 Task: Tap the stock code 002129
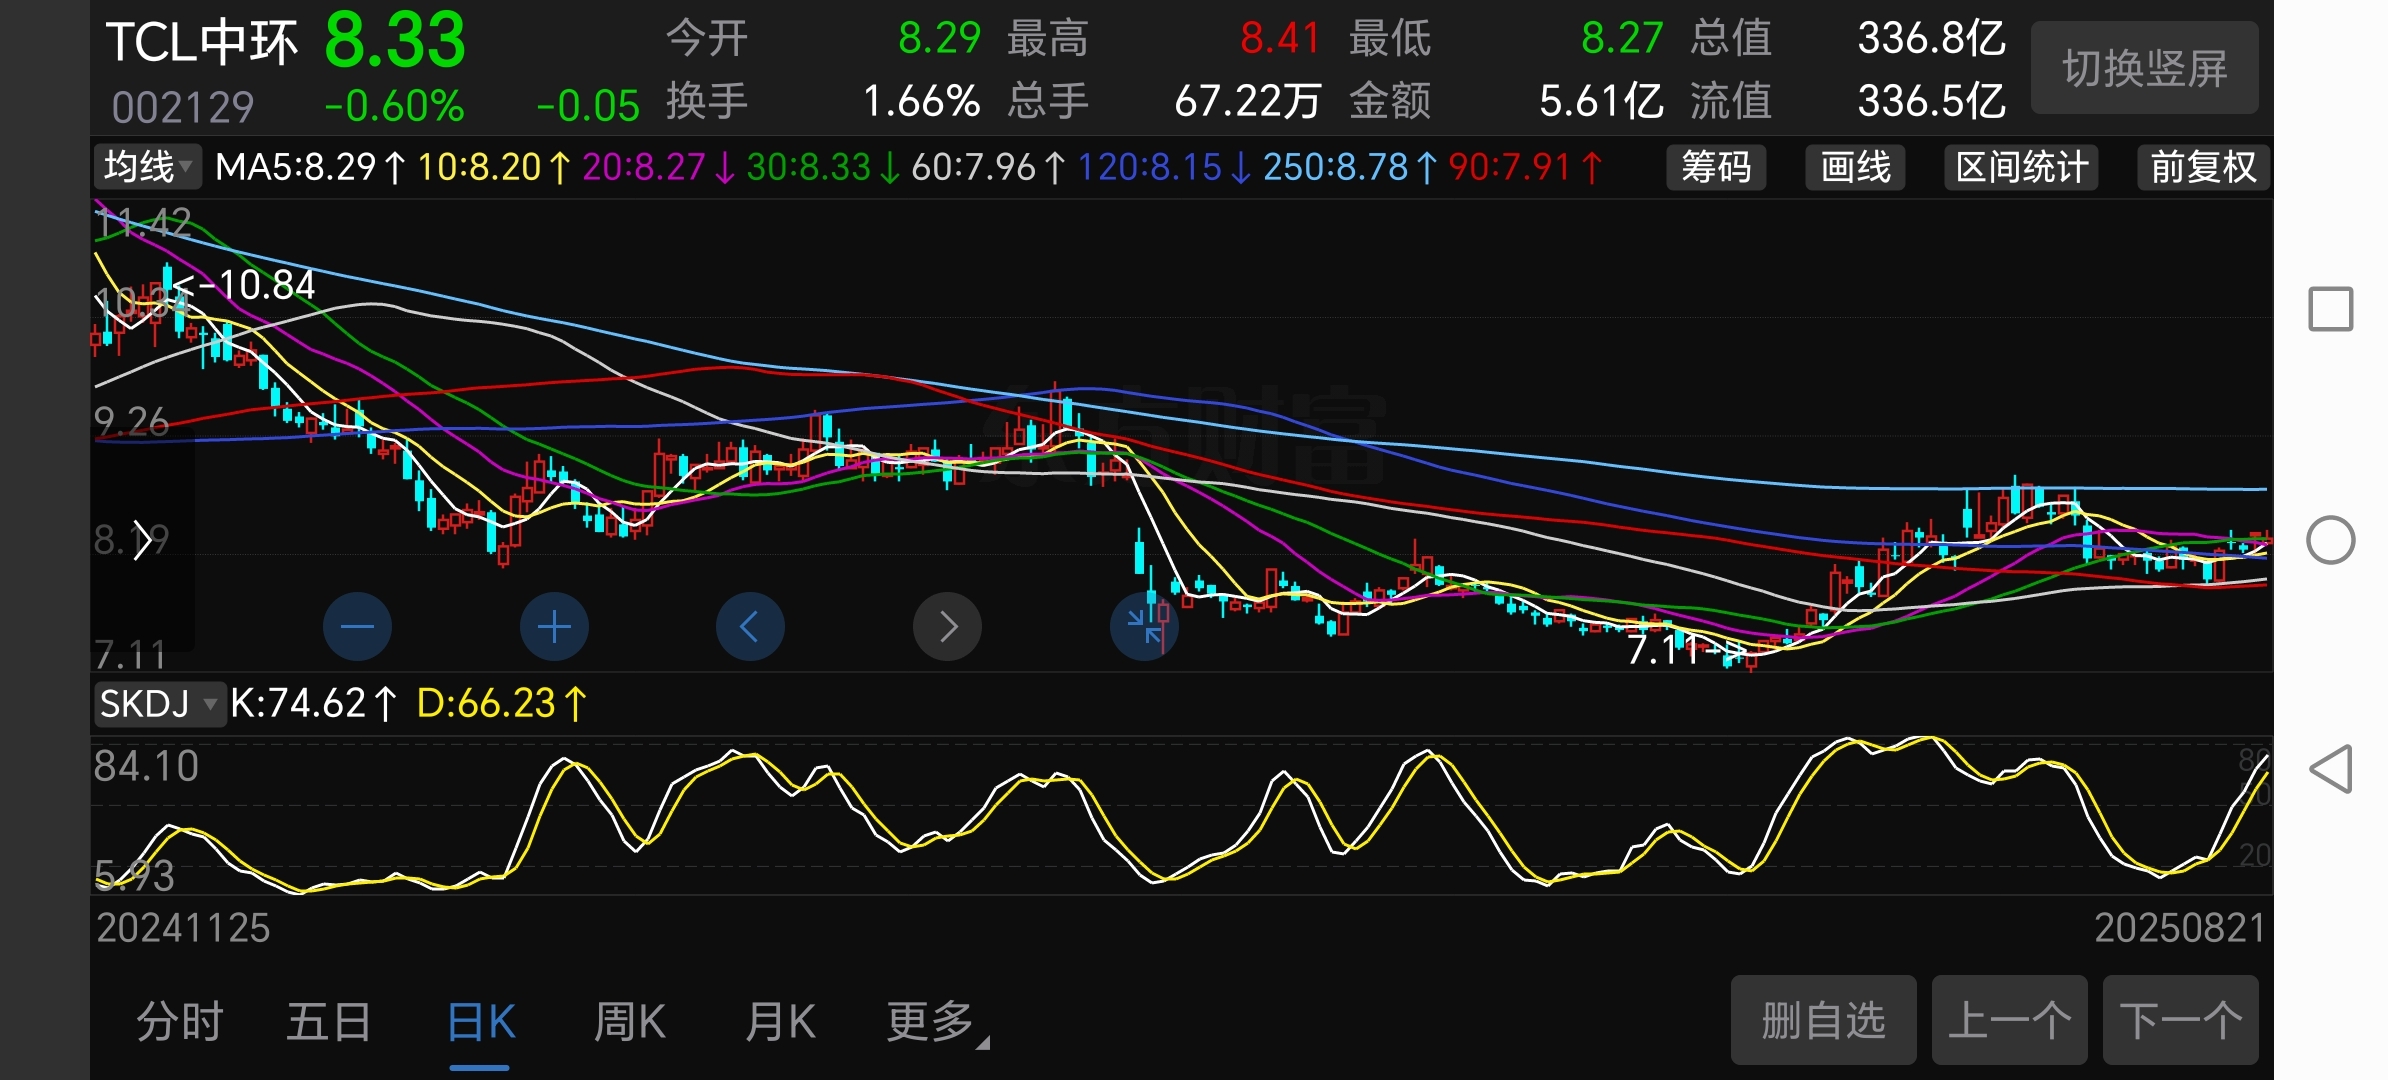pyautogui.click(x=183, y=107)
